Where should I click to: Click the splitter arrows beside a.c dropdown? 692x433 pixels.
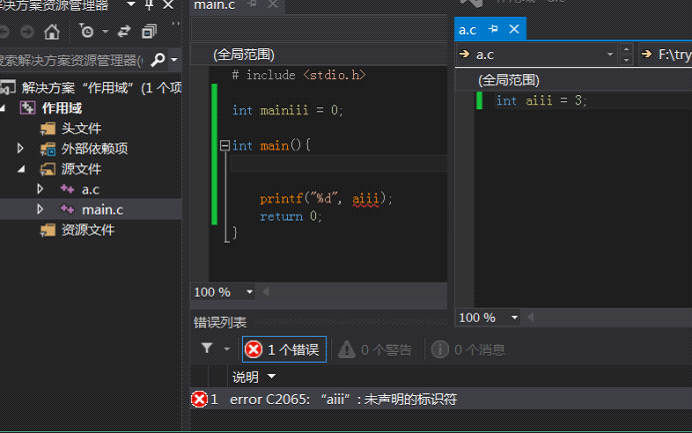[x=626, y=54]
